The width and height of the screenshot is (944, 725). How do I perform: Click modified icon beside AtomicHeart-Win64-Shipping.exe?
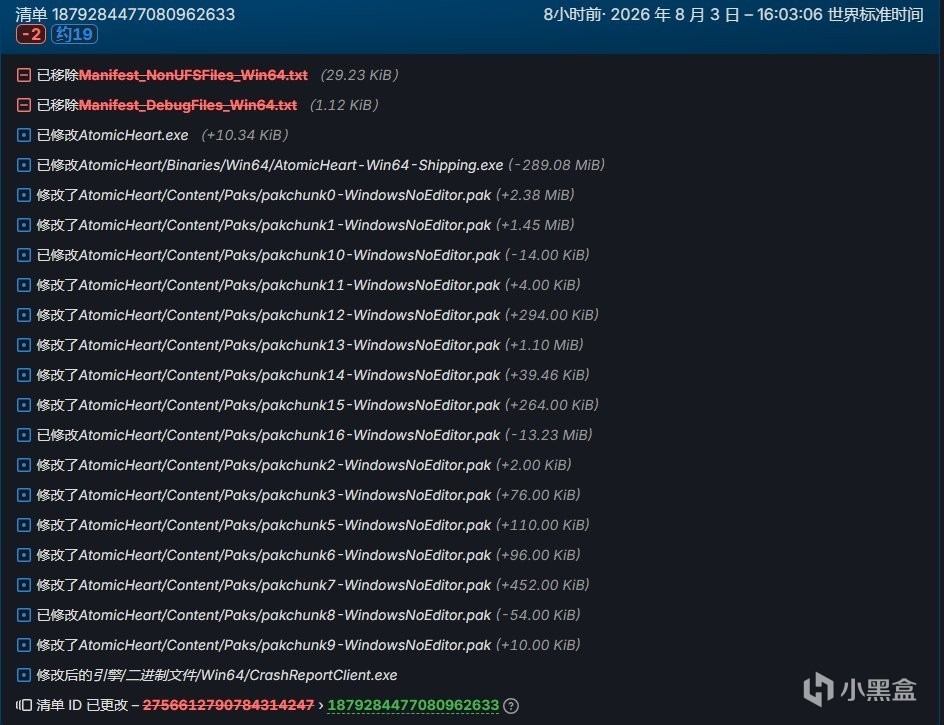click(24, 165)
